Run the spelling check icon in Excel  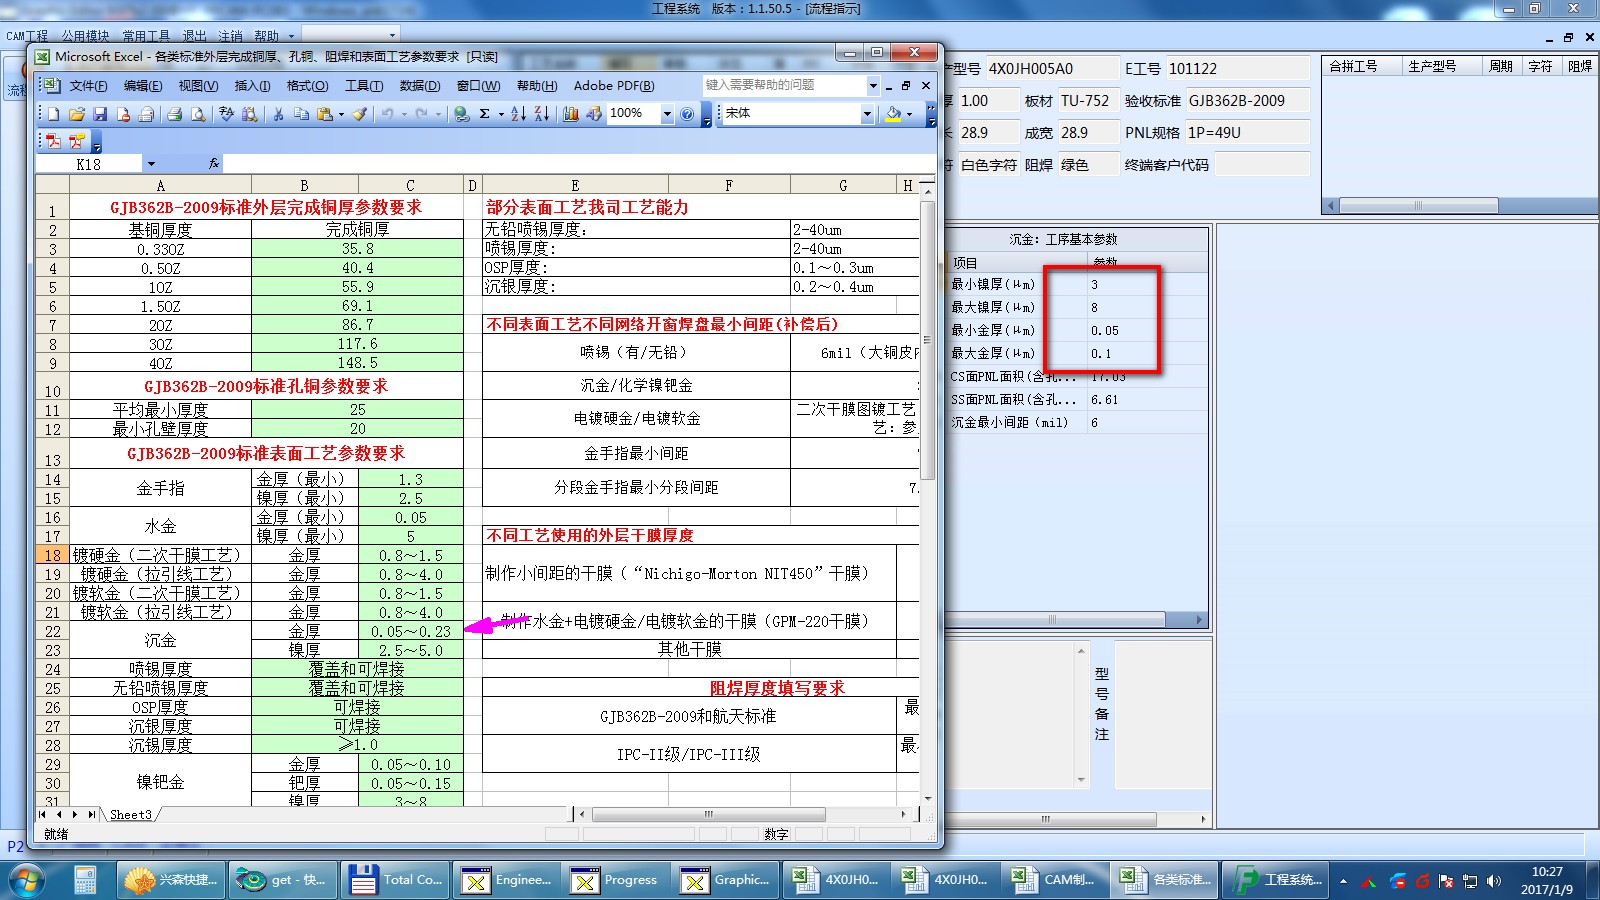tap(227, 115)
